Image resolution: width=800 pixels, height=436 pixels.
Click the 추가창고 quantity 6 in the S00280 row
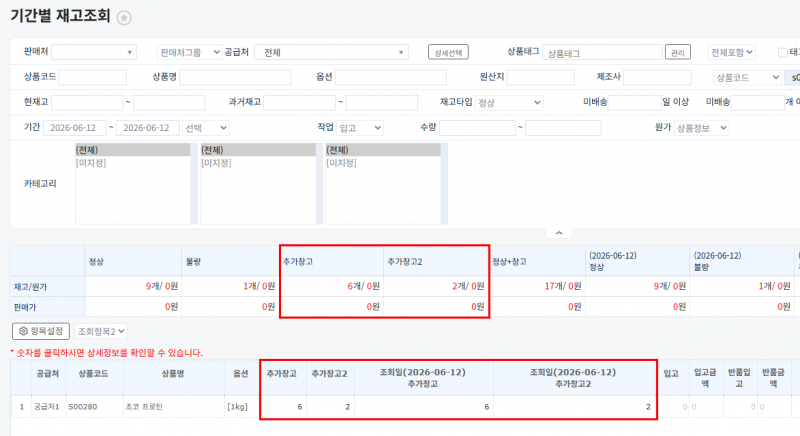click(x=299, y=406)
